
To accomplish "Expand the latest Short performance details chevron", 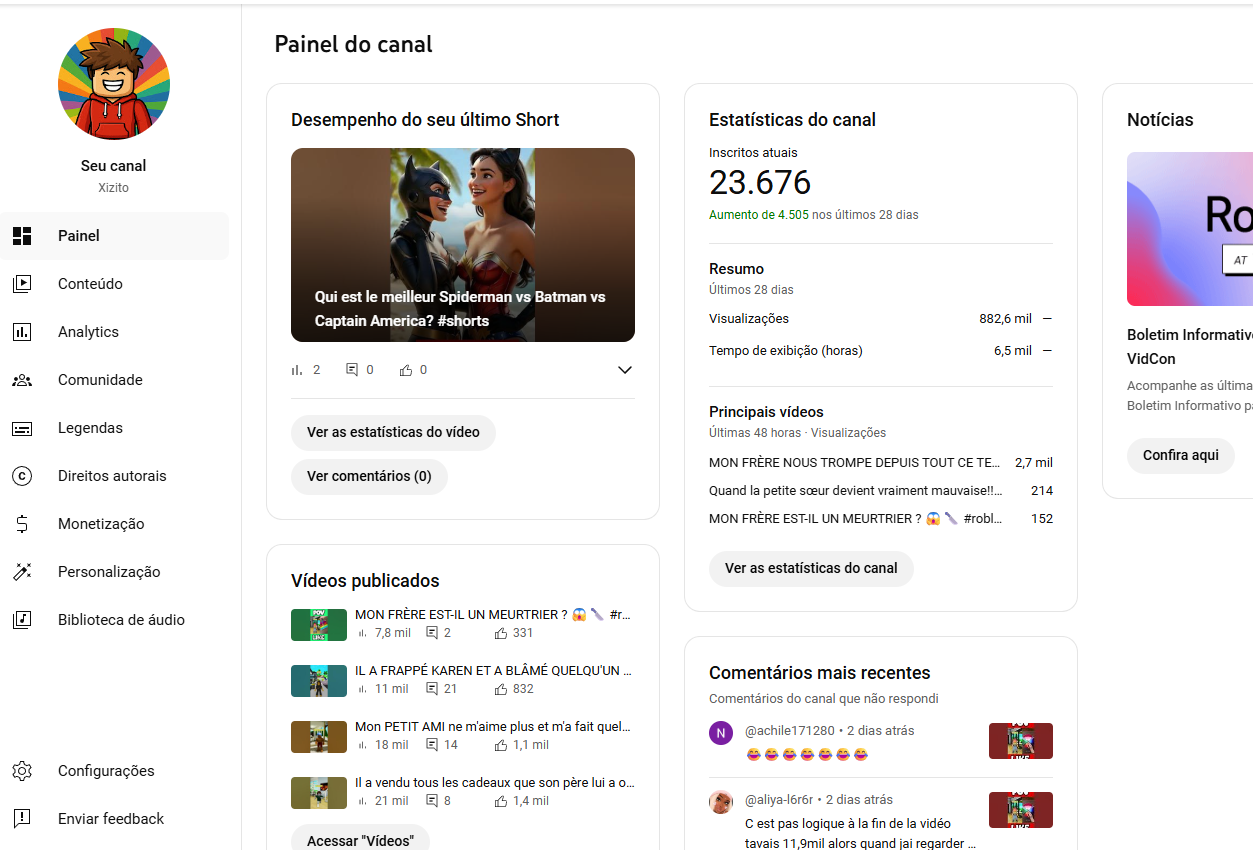I will click(625, 370).
